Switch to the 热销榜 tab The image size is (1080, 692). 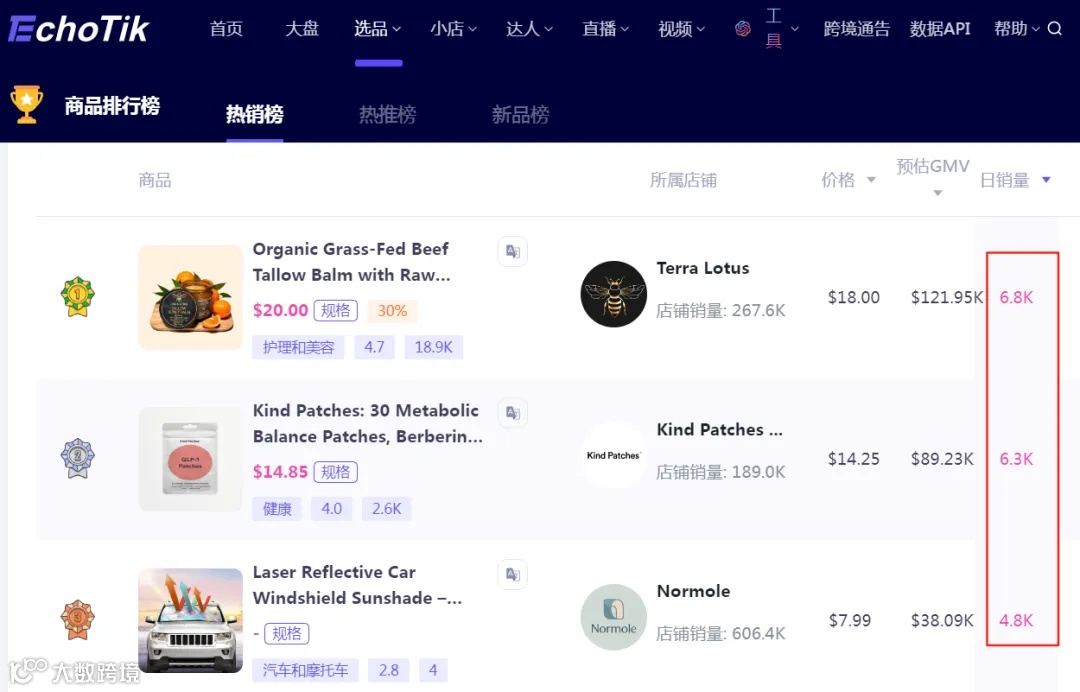255,114
